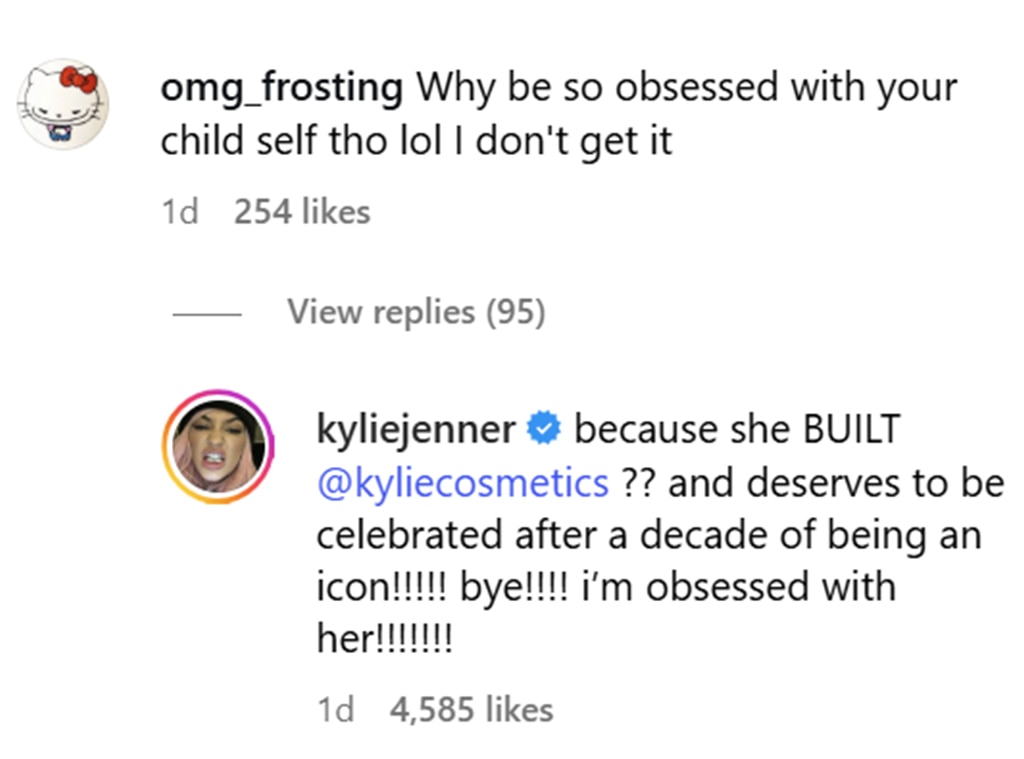Click the line "child self tho lol"
This screenshot has width=1024, height=759.
pos(298,140)
